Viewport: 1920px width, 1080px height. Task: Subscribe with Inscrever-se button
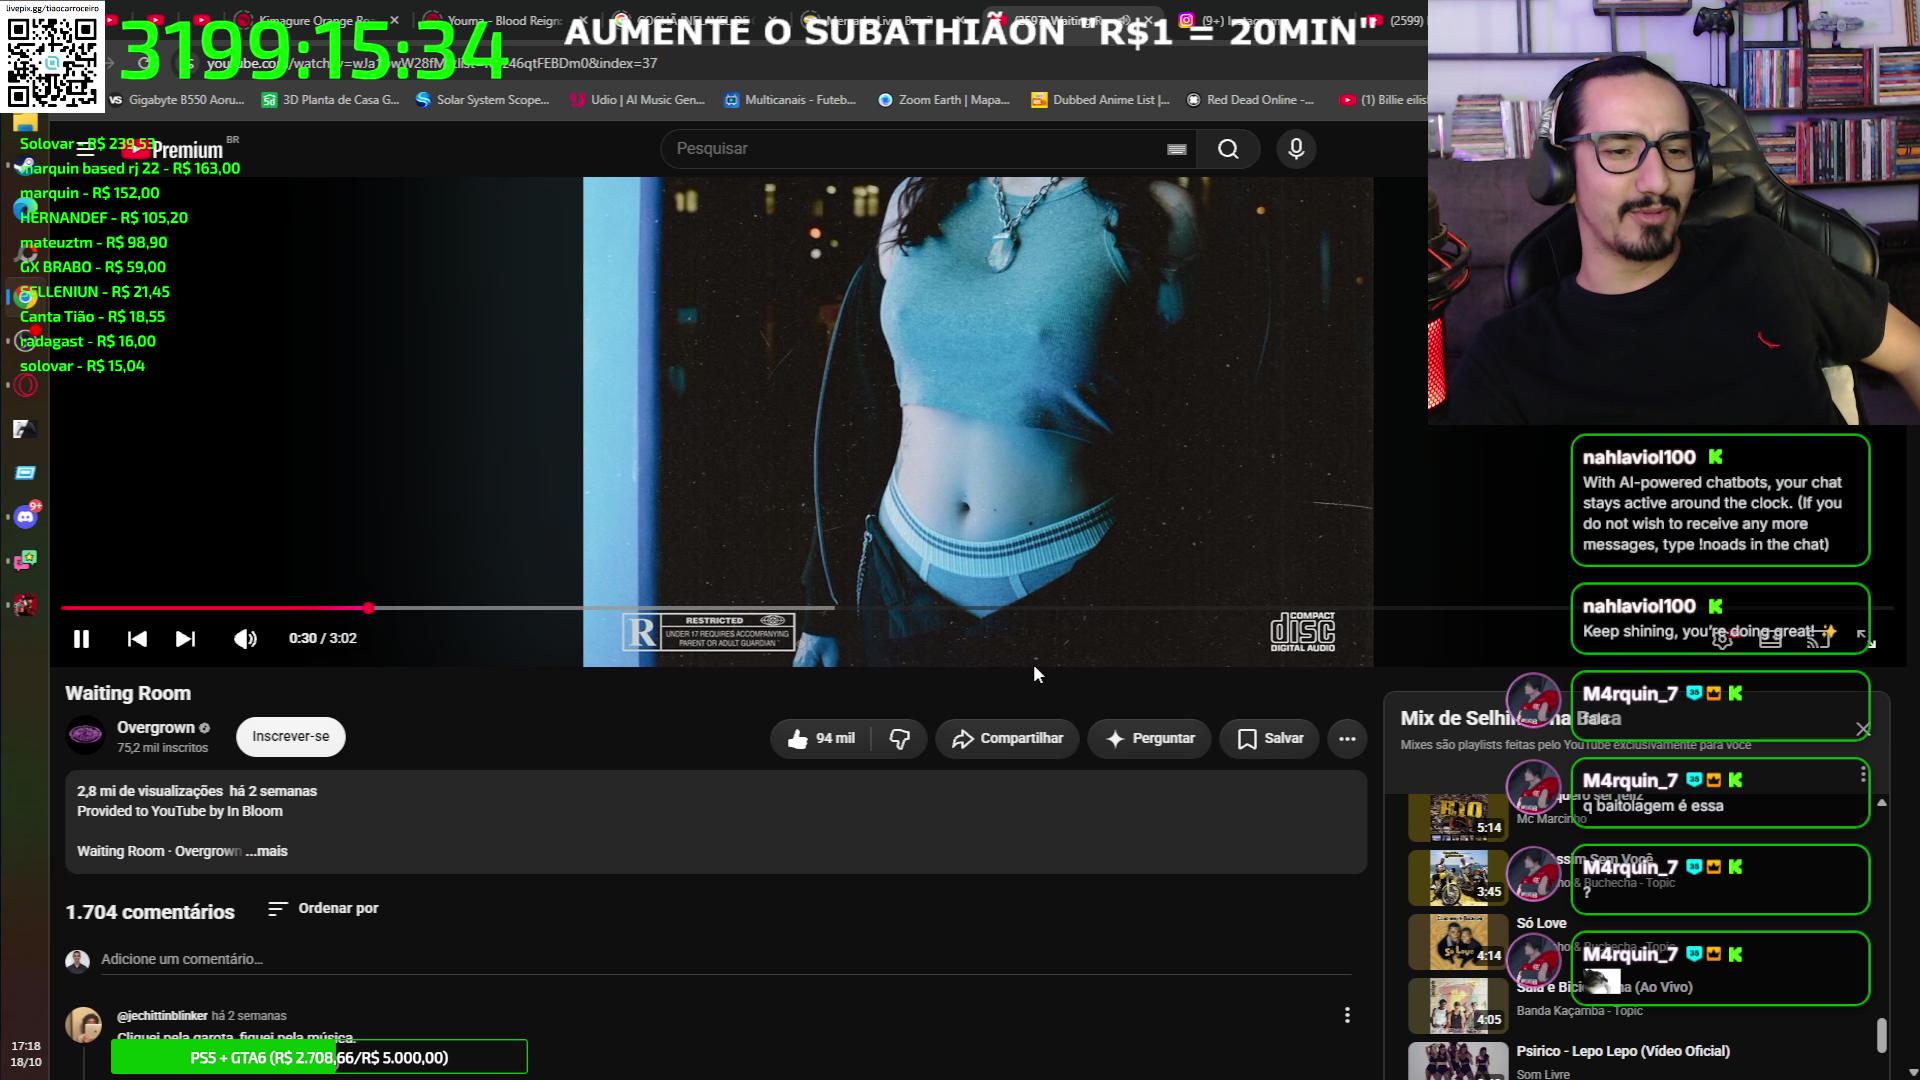click(x=291, y=737)
